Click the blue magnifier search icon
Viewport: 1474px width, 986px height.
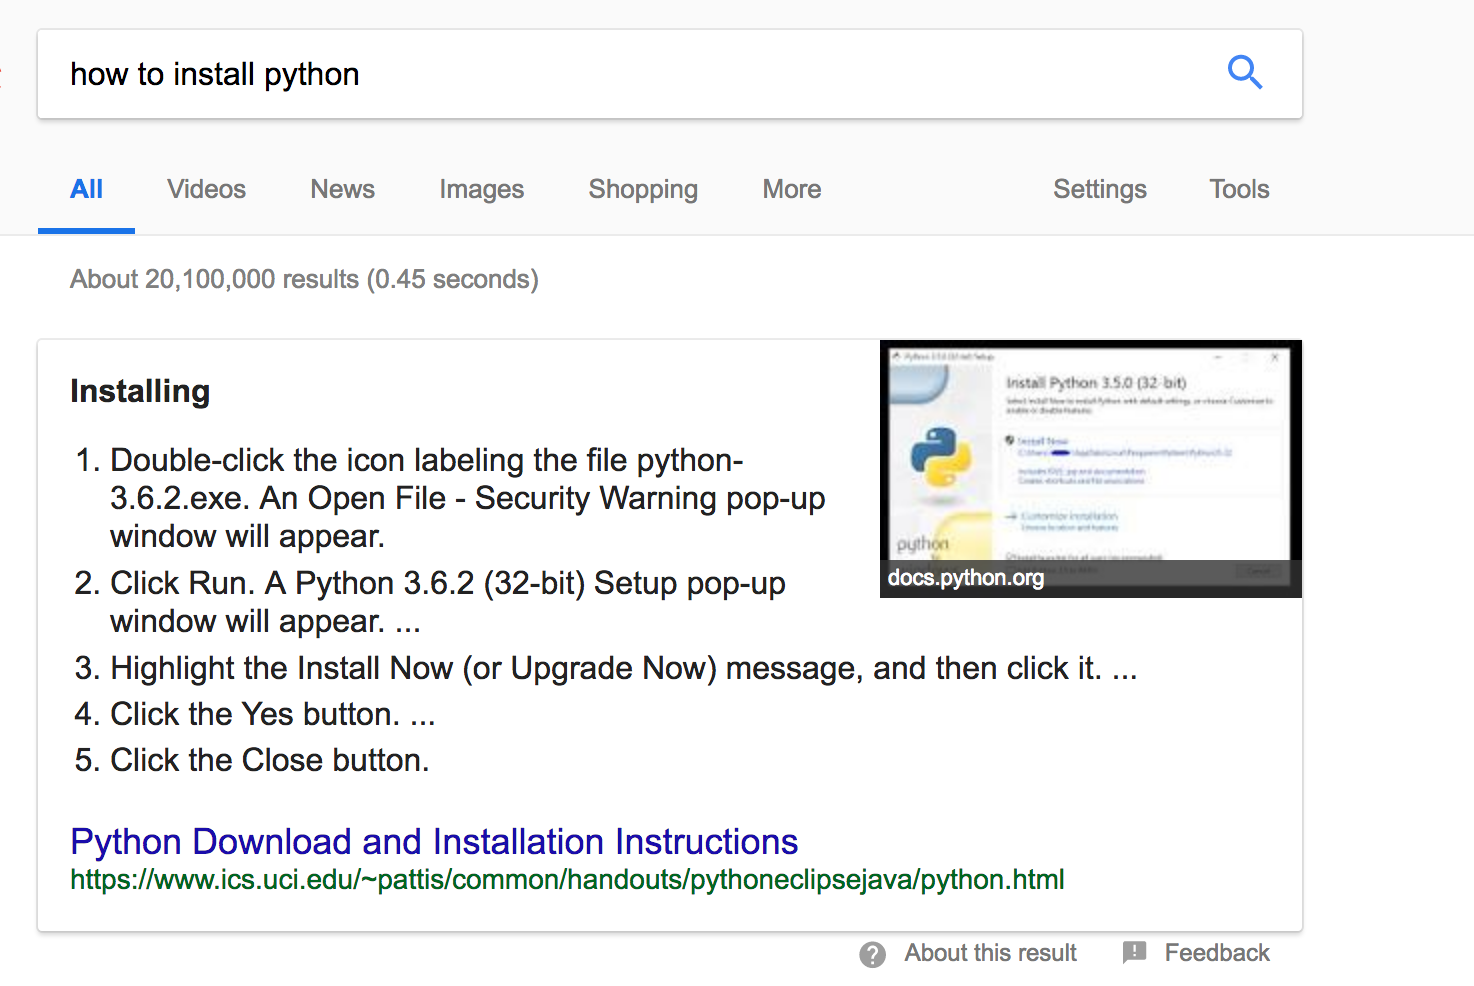coord(1245,73)
